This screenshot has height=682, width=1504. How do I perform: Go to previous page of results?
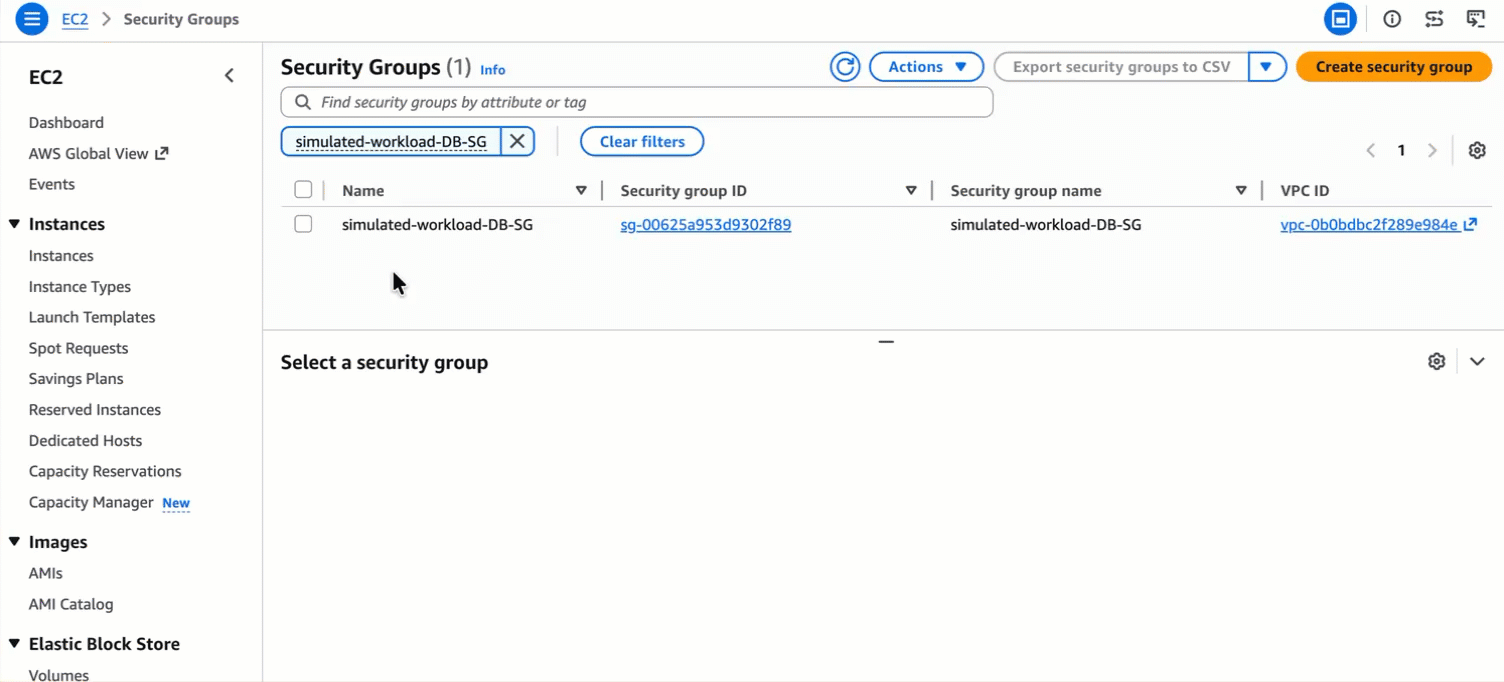[1371, 150]
